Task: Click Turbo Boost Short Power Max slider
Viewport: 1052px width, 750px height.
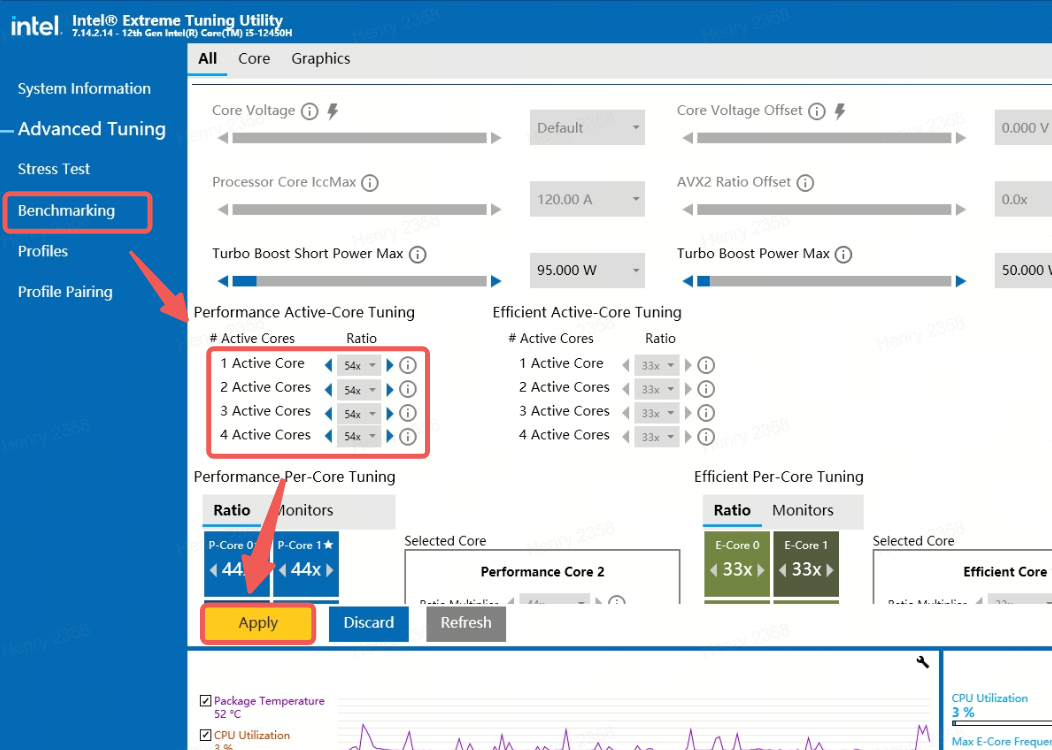Action: (x=359, y=281)
